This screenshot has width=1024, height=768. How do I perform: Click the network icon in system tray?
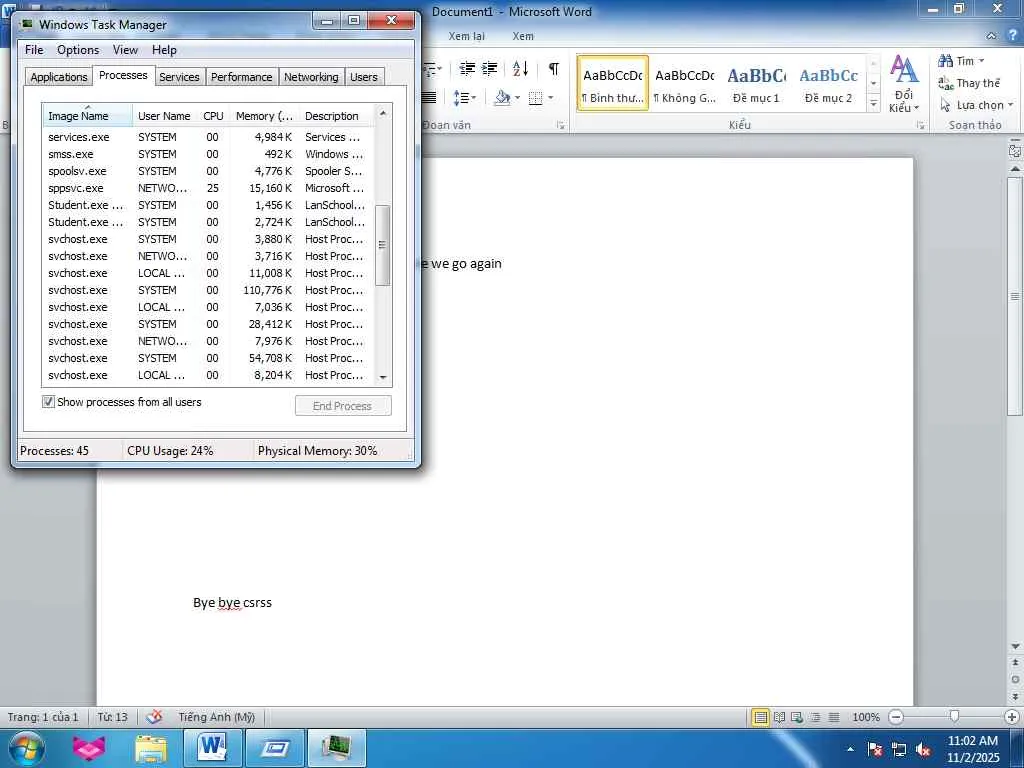(899, 749)
